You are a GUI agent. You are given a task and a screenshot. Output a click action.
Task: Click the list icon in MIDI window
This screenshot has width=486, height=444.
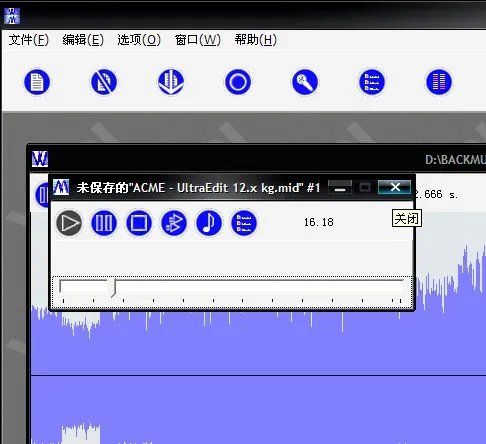pyautogui.click(x=244, y=223)
